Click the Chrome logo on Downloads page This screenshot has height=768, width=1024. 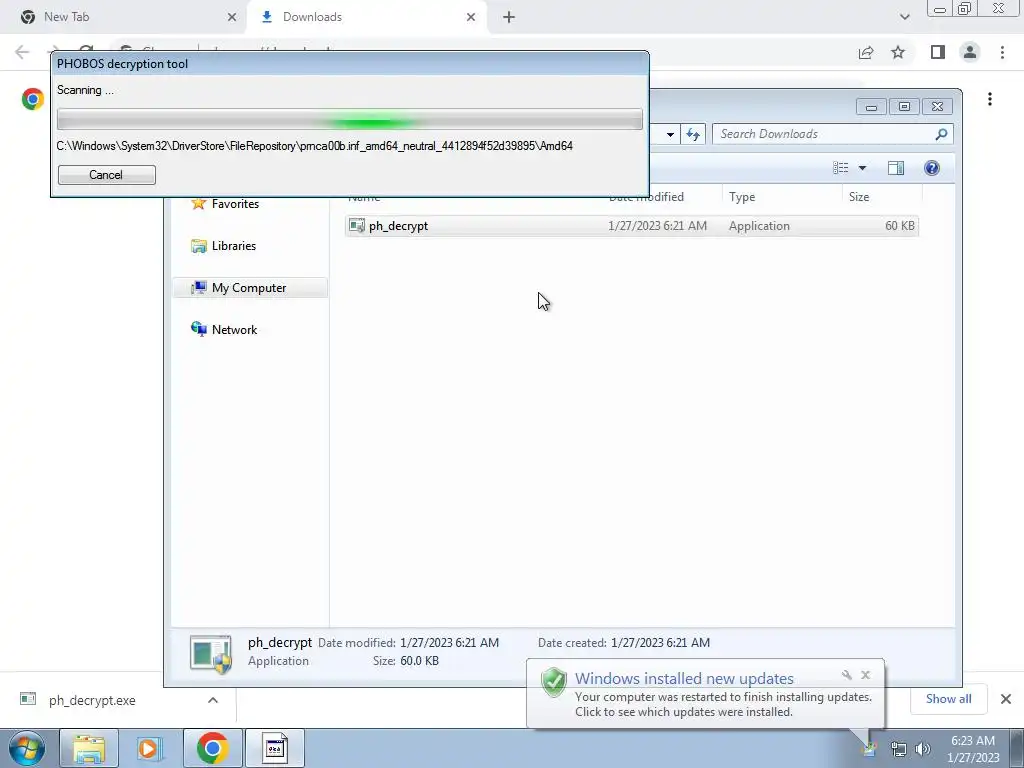click(33, 99)
